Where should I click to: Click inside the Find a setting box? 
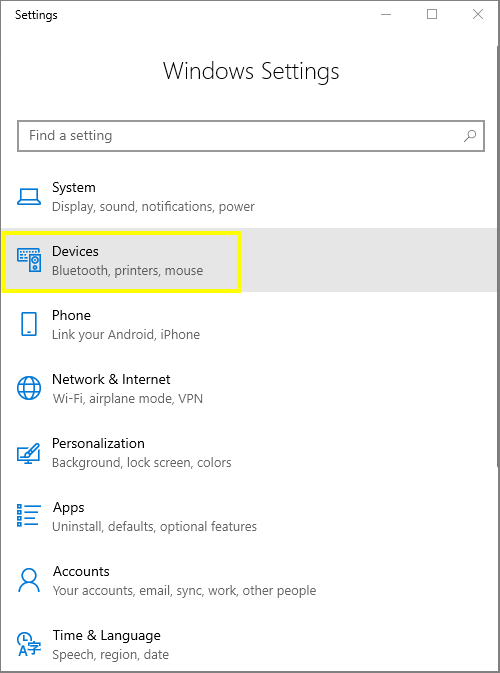pos(251,136)
